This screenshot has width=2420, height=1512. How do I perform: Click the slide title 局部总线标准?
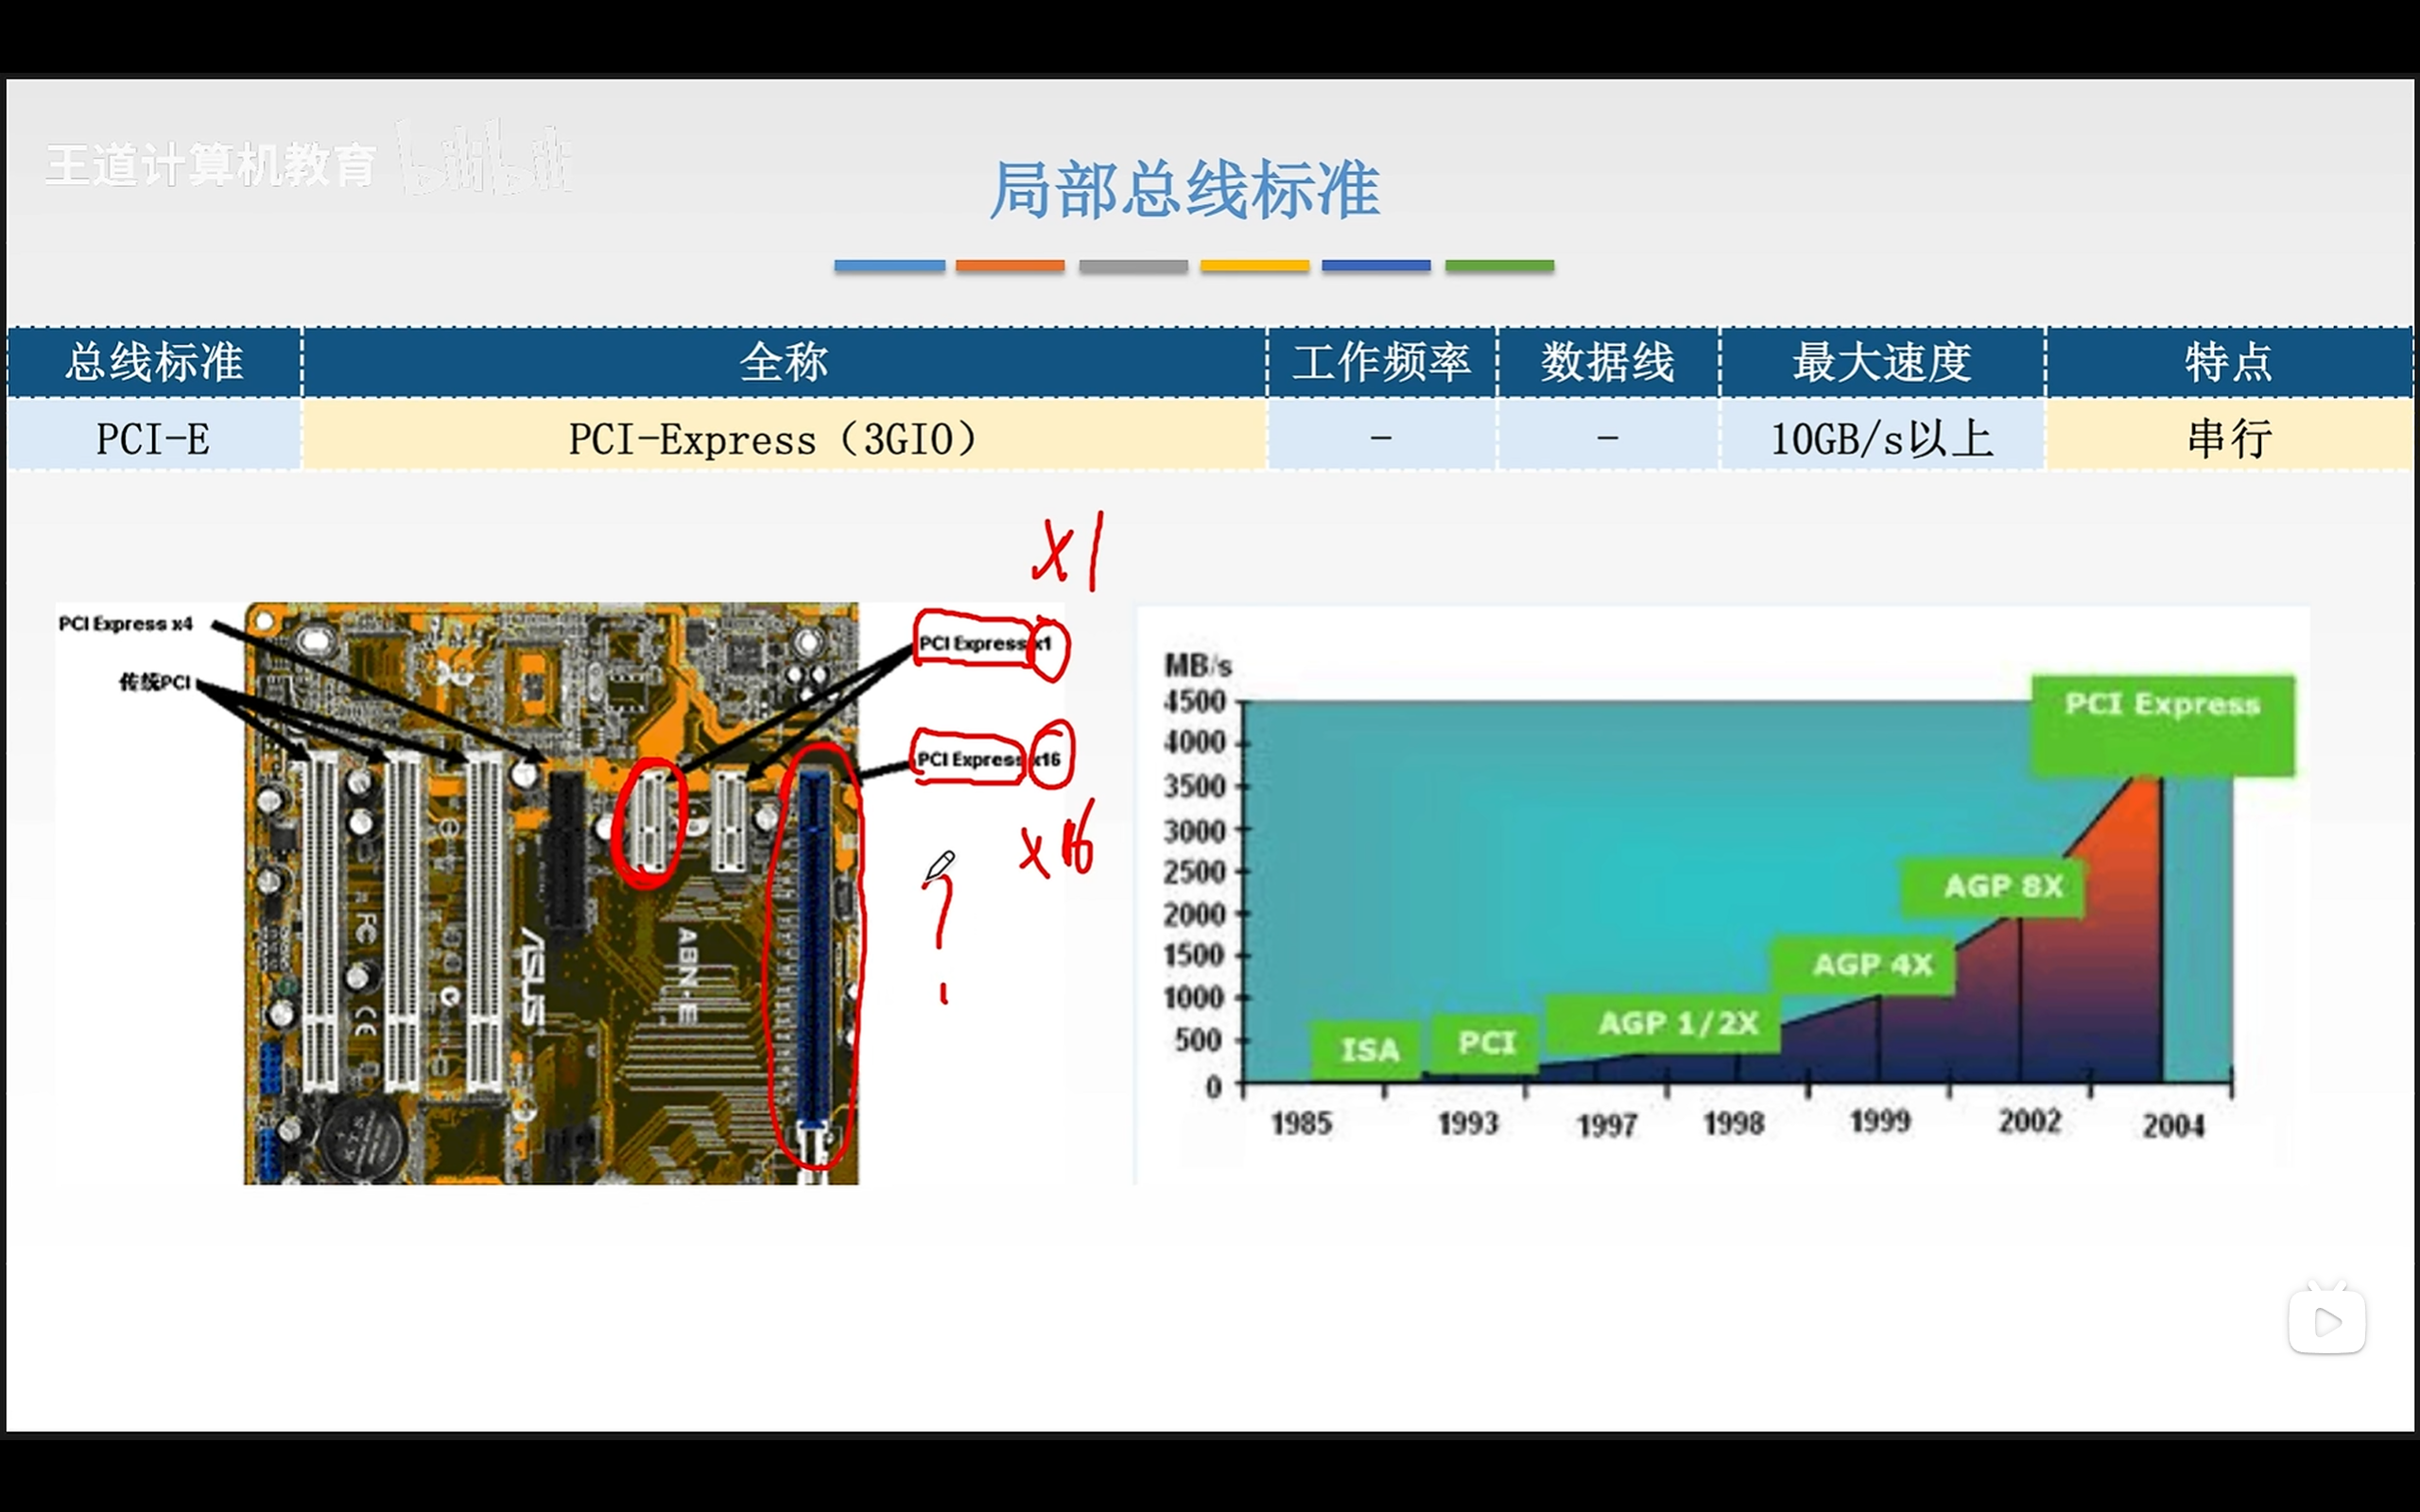pyautogui.click(x=1185, y=190)
